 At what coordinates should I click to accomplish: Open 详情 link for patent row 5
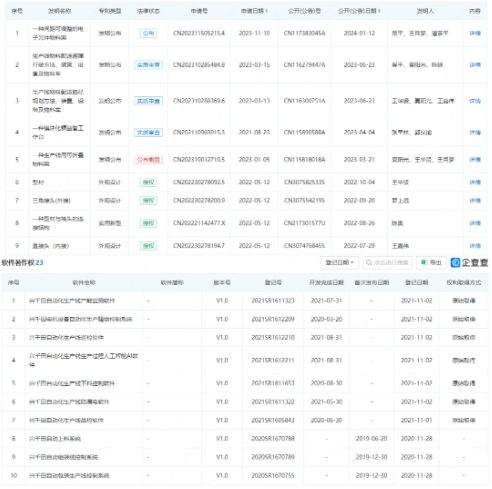[x=475, y=160]
